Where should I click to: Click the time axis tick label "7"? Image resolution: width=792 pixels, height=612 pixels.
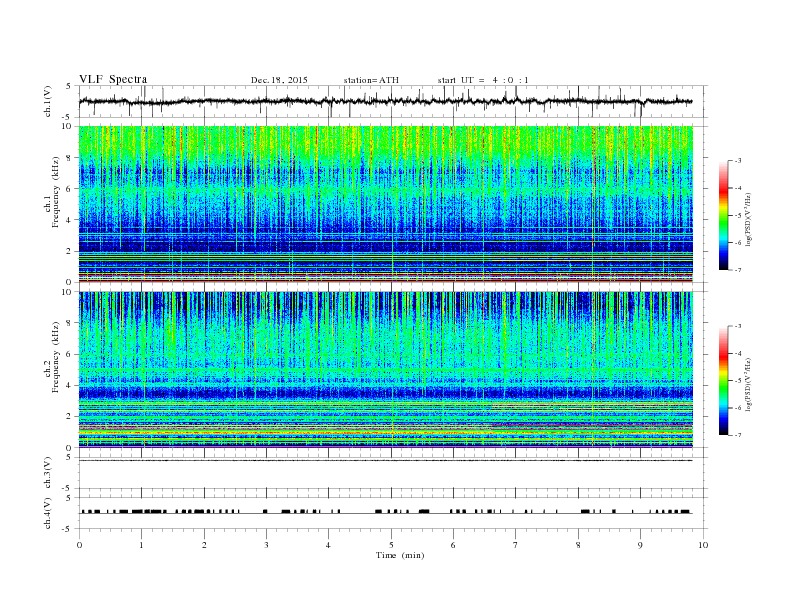click(x=516, y=545)
